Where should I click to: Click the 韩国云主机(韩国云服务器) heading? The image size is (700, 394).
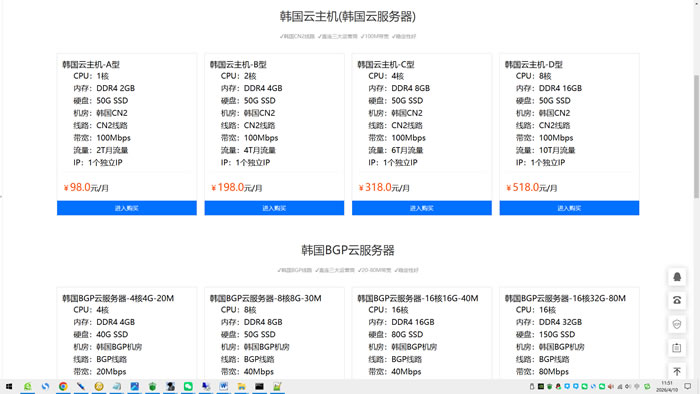click(x=348, y=17)
